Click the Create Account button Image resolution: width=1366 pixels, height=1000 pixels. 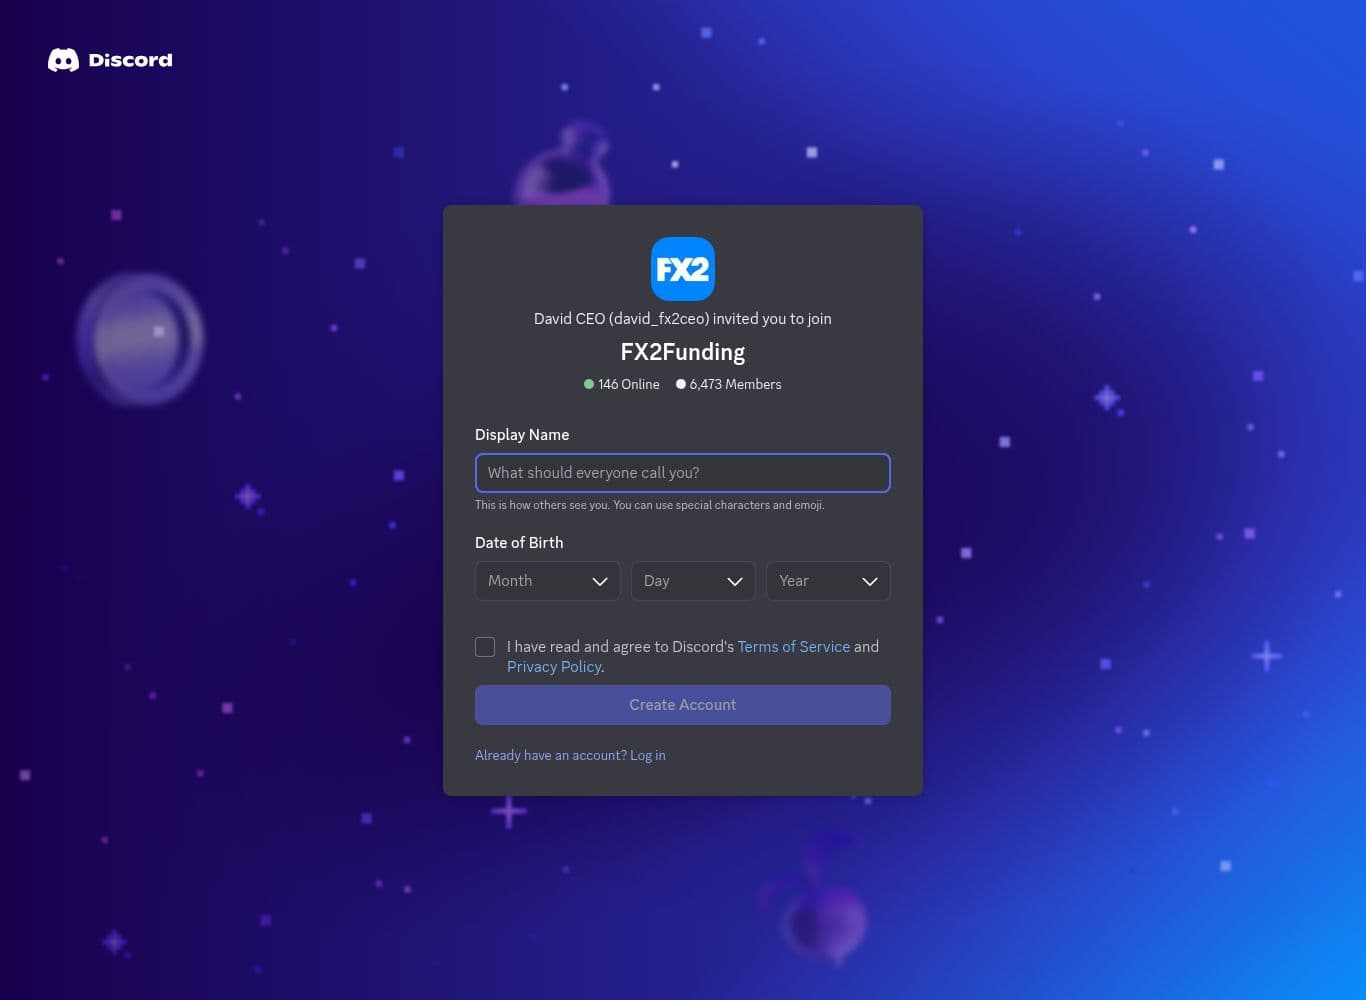[683, 705]
